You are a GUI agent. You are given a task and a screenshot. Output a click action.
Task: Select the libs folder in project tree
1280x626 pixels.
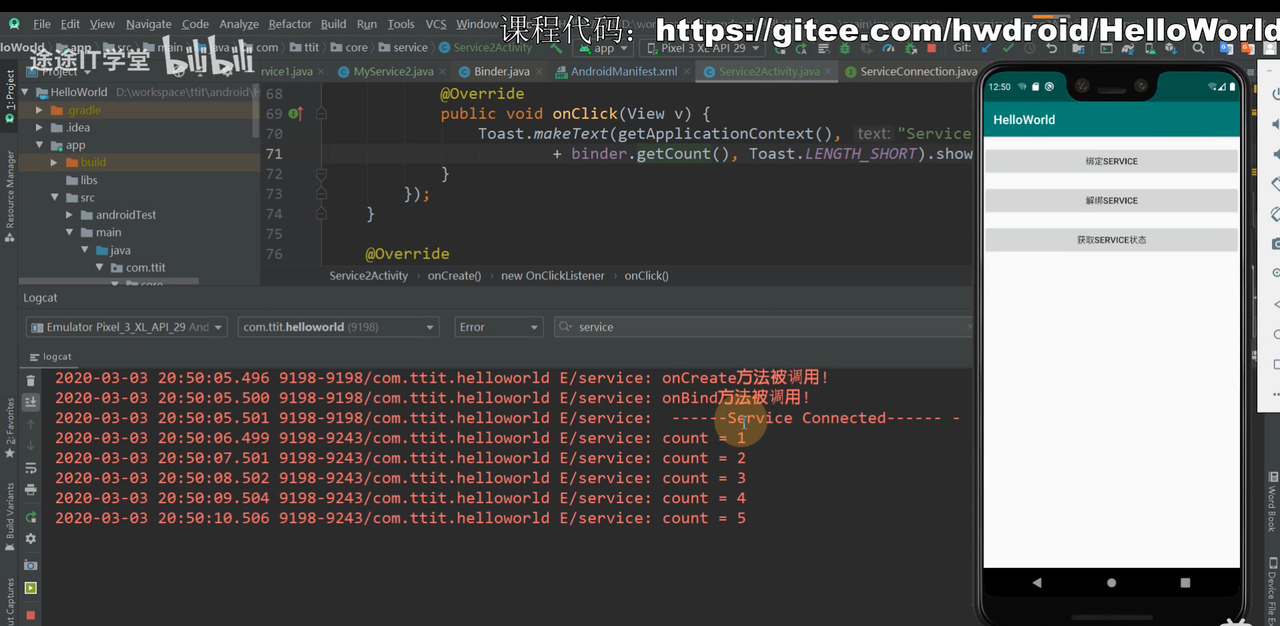pos(89,180)
